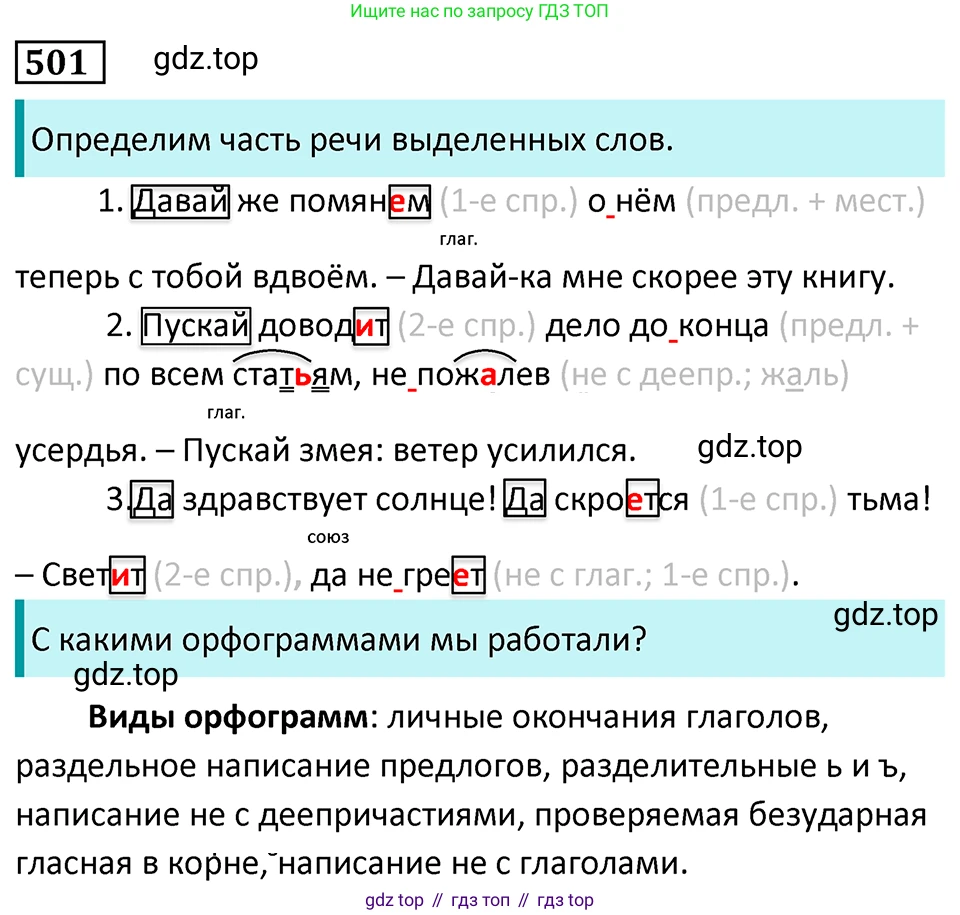Click bold text "Виды орфограмм"

pyautogui.click(x=227, y=717)
